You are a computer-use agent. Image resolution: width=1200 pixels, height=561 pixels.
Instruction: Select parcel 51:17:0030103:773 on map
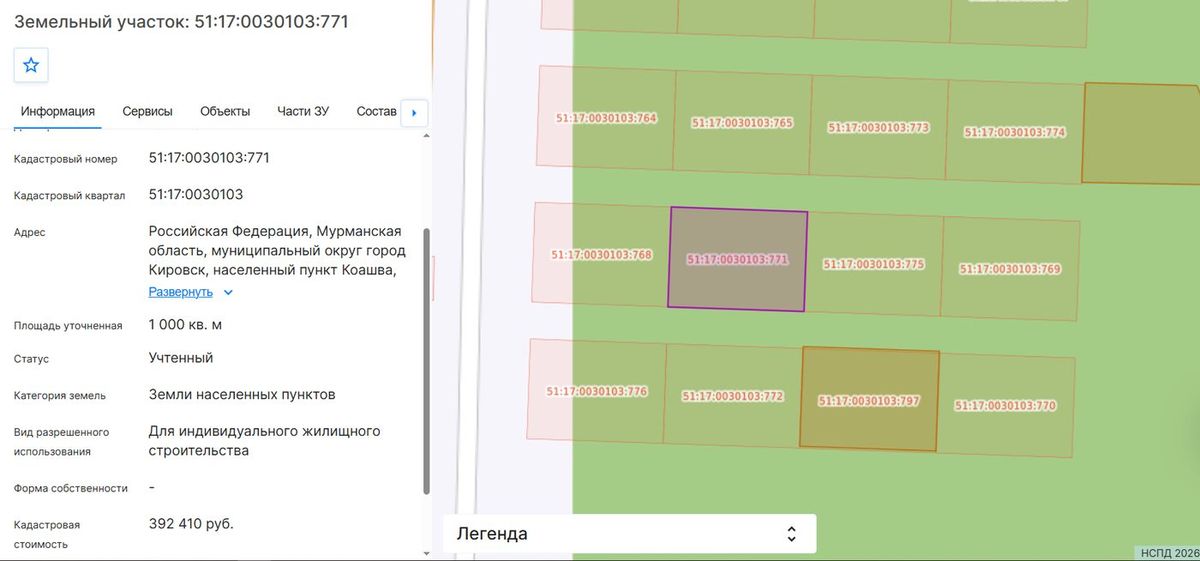(x=878, y=128)
